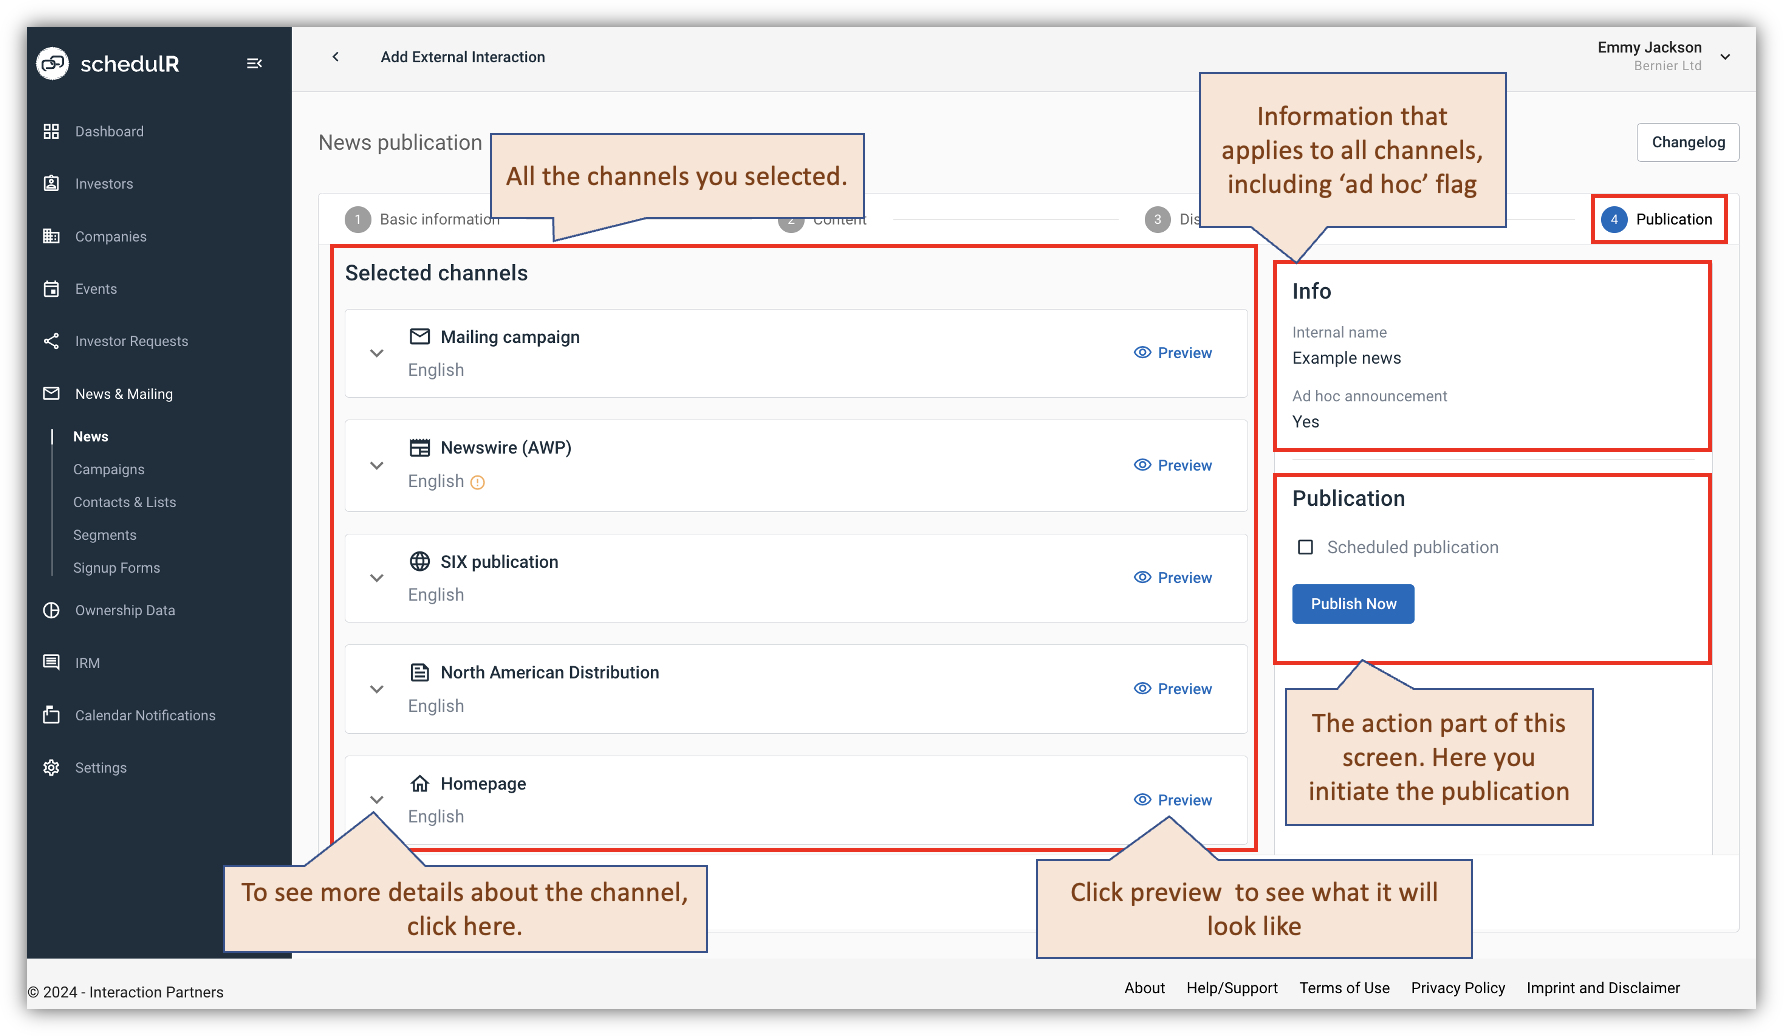The width and height of the screenshot is (1792, 1036).
Task: Enable the Scheduled publication checkbox
Action: click(x=1305, y=547)
